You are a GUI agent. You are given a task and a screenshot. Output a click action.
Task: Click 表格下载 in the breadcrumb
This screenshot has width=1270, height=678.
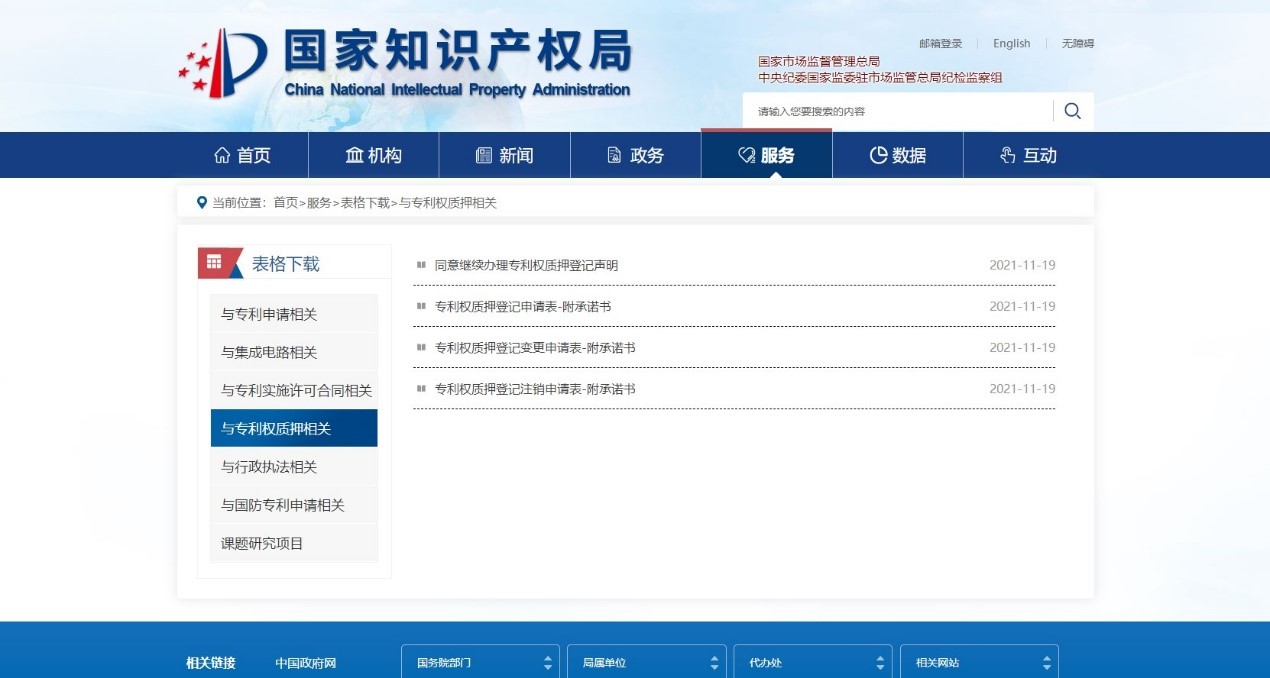click(365, 202)
